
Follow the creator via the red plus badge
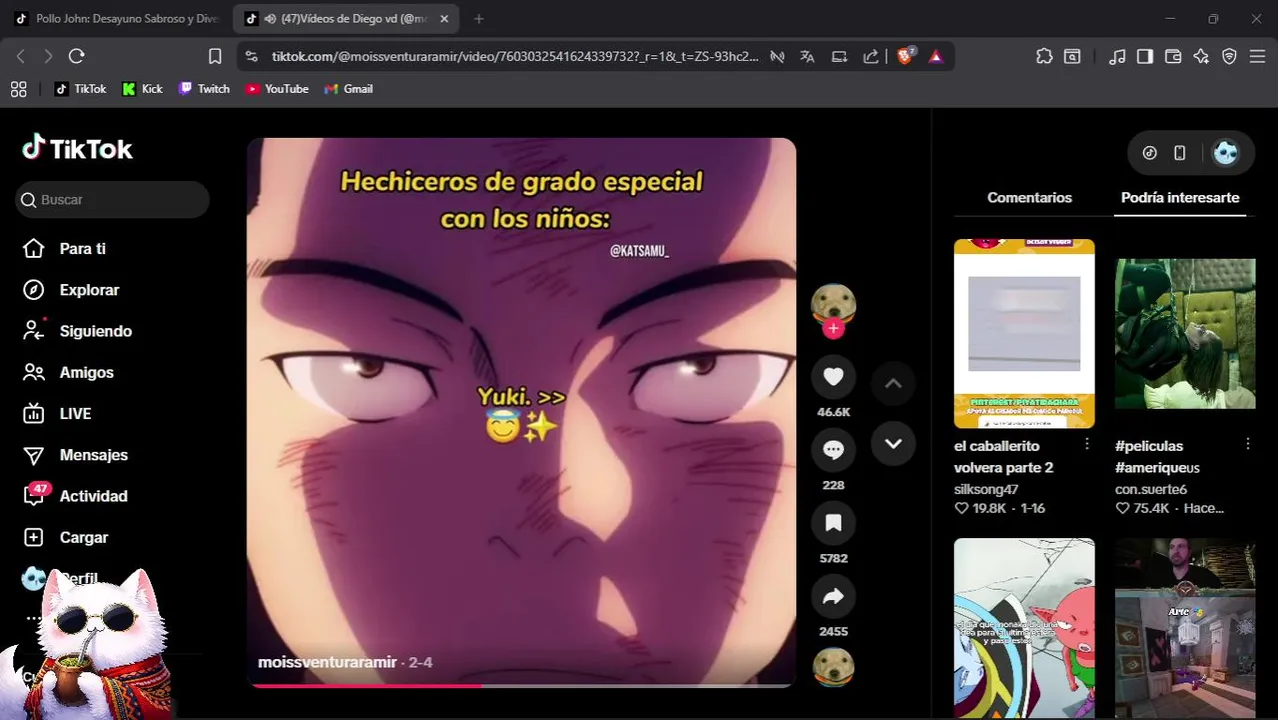click(x=833, y=329)
